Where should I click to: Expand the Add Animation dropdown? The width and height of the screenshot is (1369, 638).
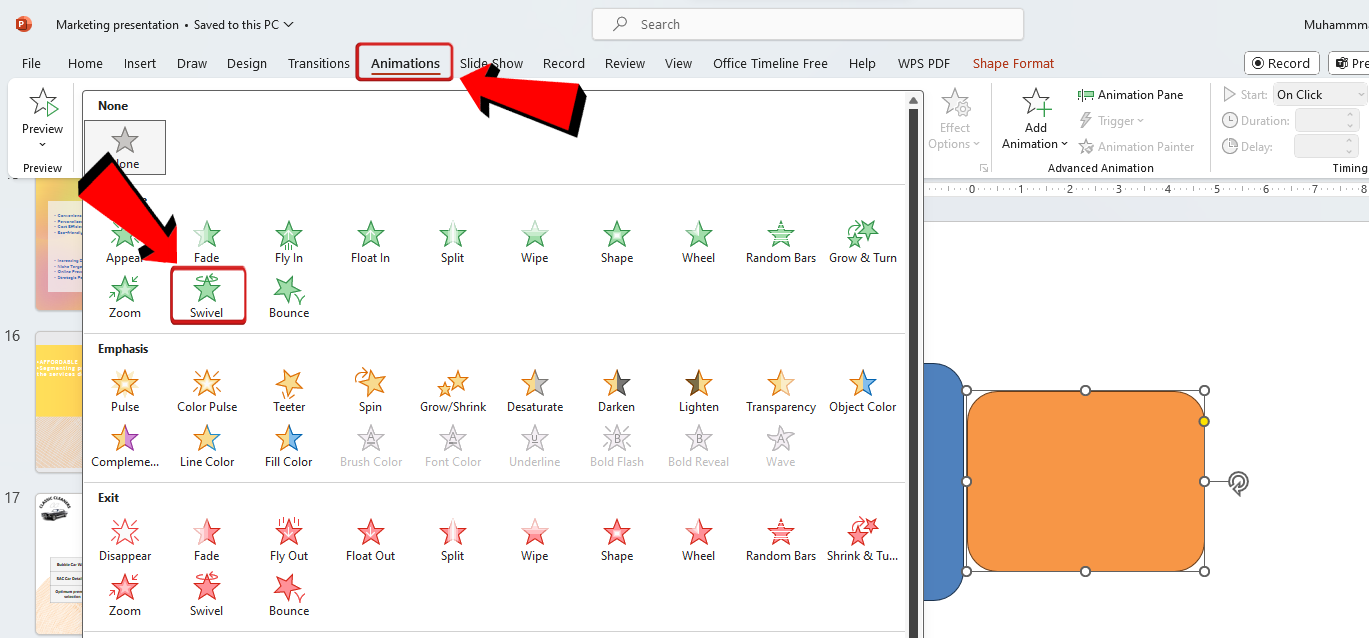1036,144
